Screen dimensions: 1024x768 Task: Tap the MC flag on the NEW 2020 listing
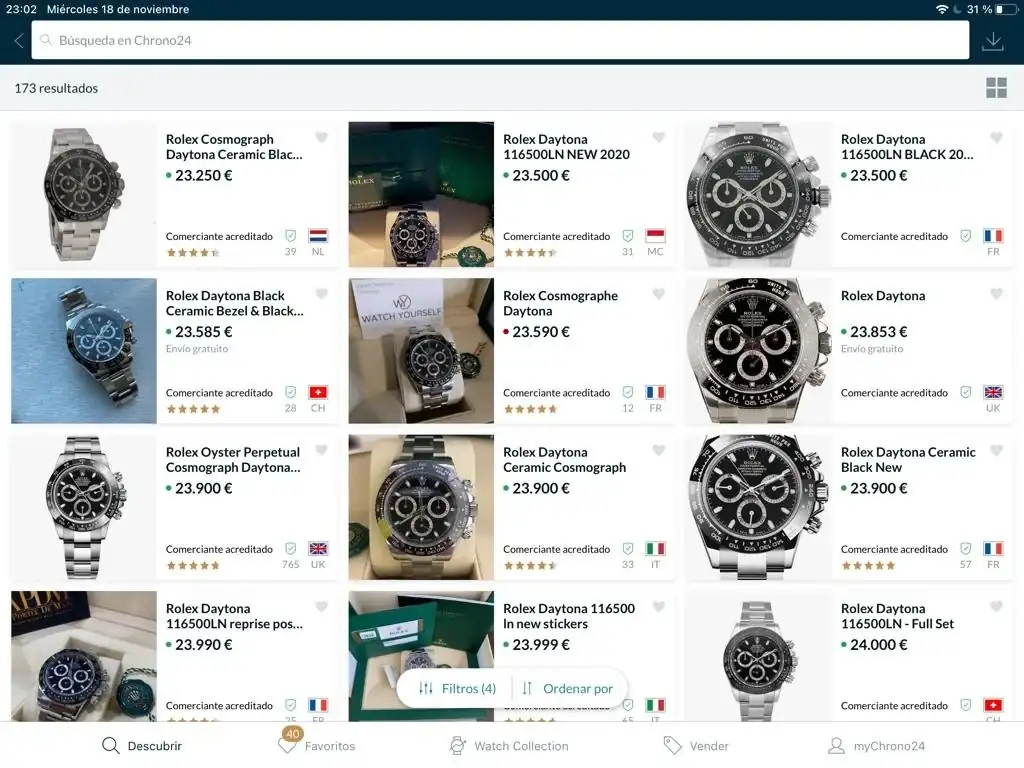coord(655,236)
